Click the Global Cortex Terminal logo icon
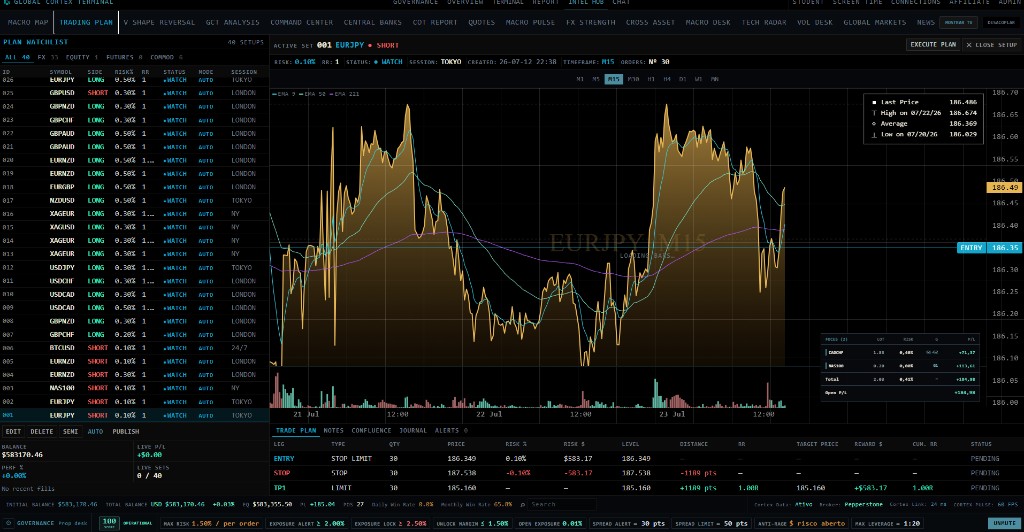This screenshot has width=1024, height=532. pyautogui.click(x=7, y=3)
